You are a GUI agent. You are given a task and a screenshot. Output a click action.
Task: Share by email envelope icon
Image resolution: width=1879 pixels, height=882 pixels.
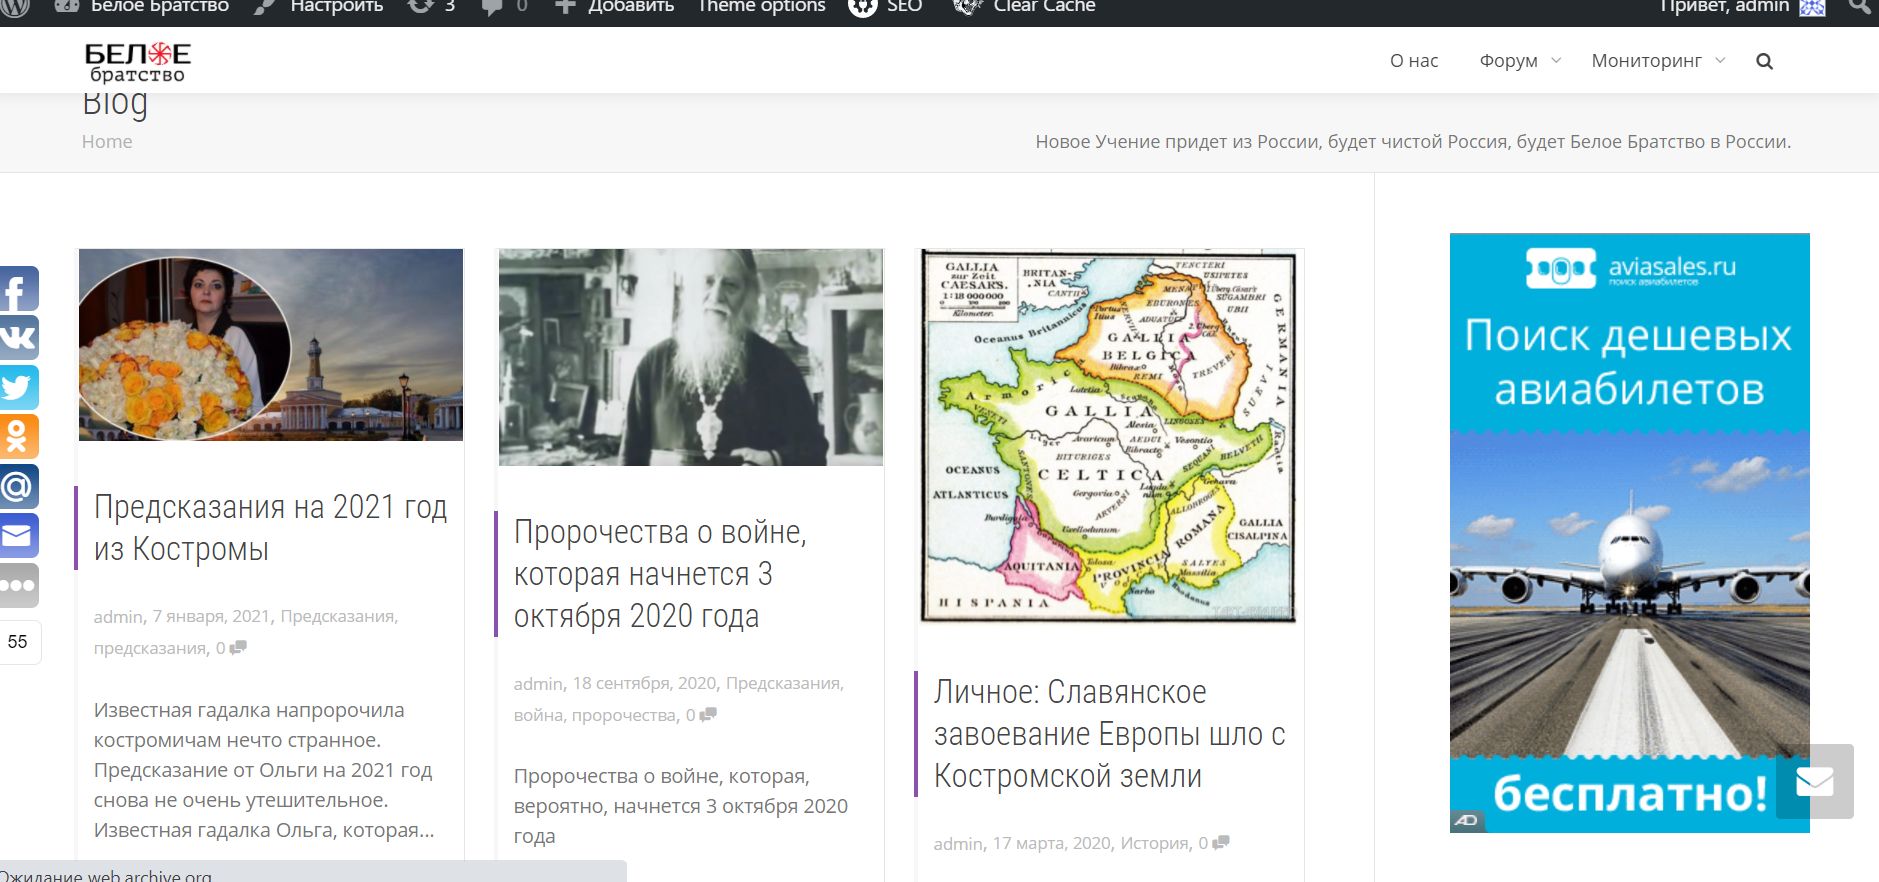coord(18,536)
